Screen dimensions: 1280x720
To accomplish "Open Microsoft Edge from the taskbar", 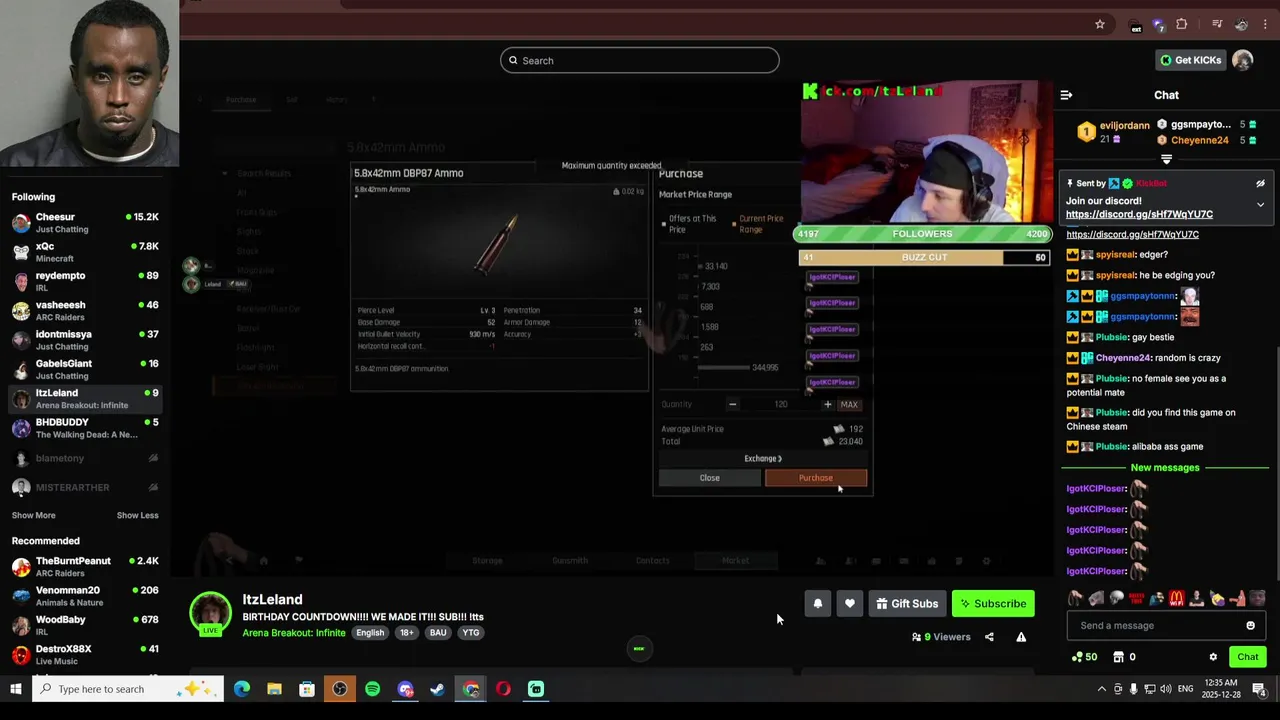I will point(241,689).
